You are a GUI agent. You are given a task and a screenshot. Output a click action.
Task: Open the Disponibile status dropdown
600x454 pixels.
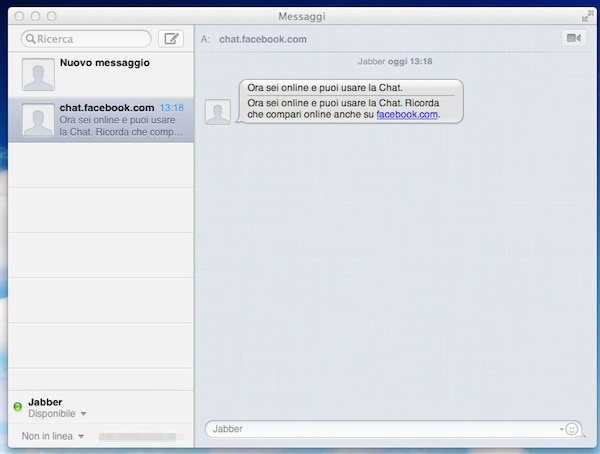(57, 414)
